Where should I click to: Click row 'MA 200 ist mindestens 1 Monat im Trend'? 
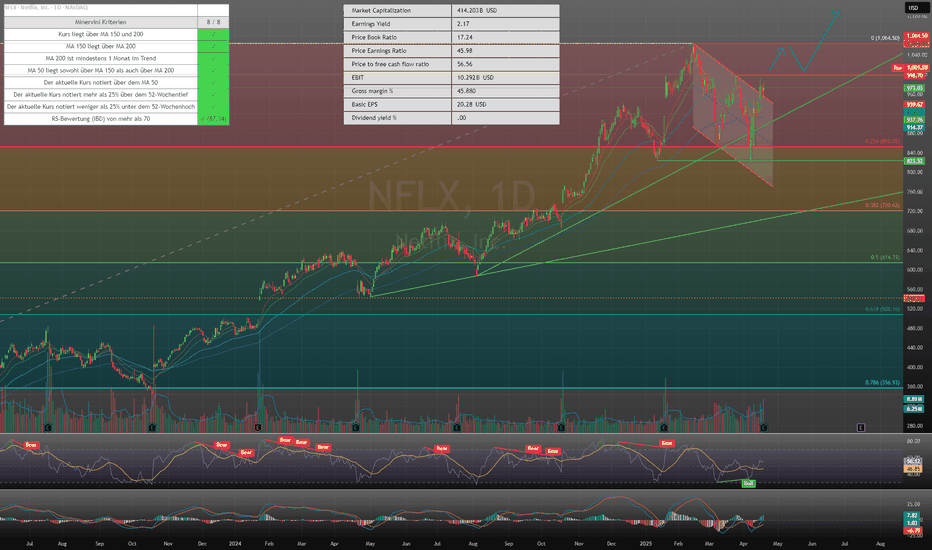(x=100, y=58)
